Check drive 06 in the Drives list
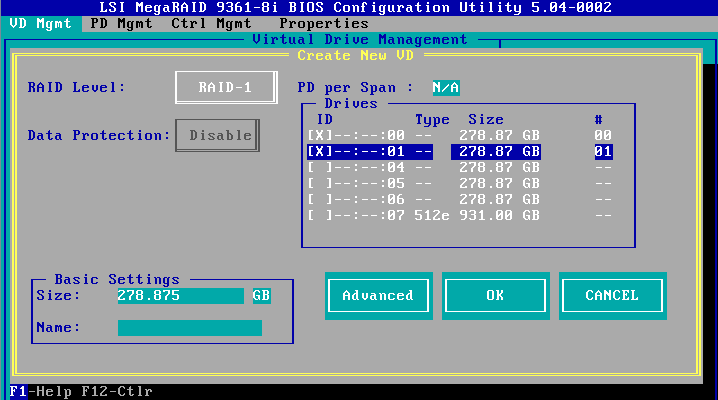The width and height of the screenshot is (718, 400). [x=319, y=200]
